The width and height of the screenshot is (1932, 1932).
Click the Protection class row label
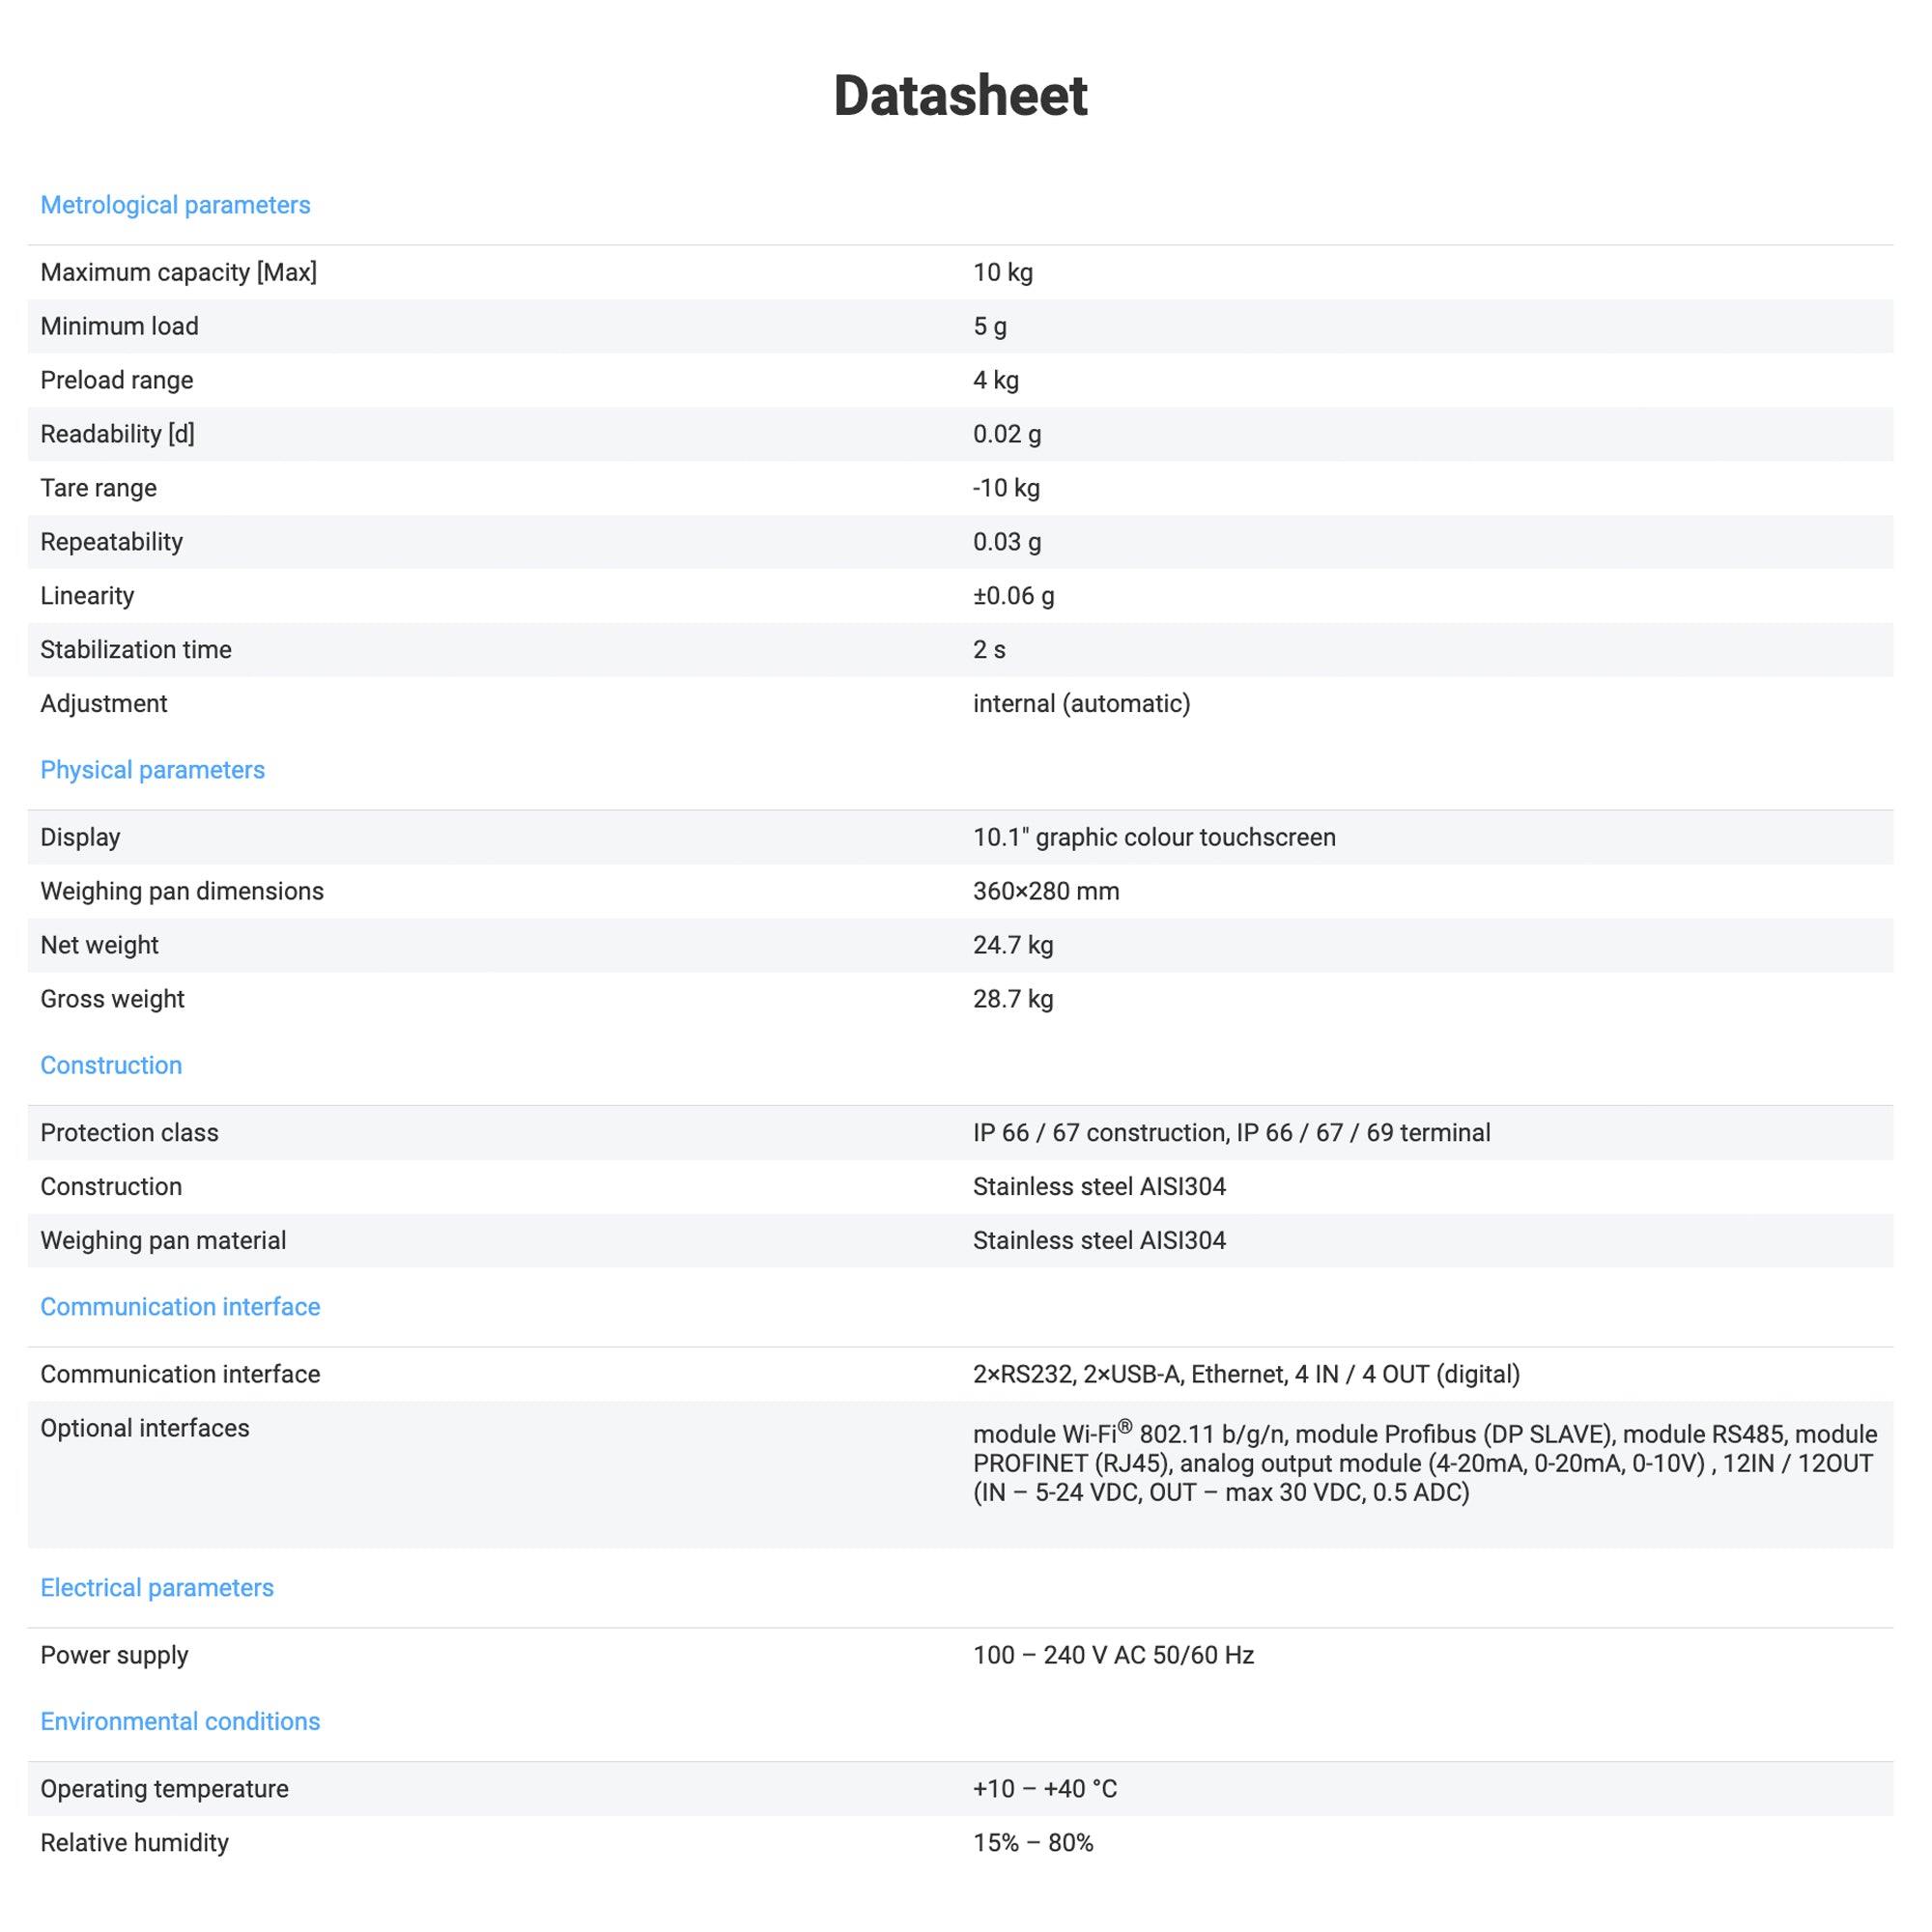(129, 1133)
